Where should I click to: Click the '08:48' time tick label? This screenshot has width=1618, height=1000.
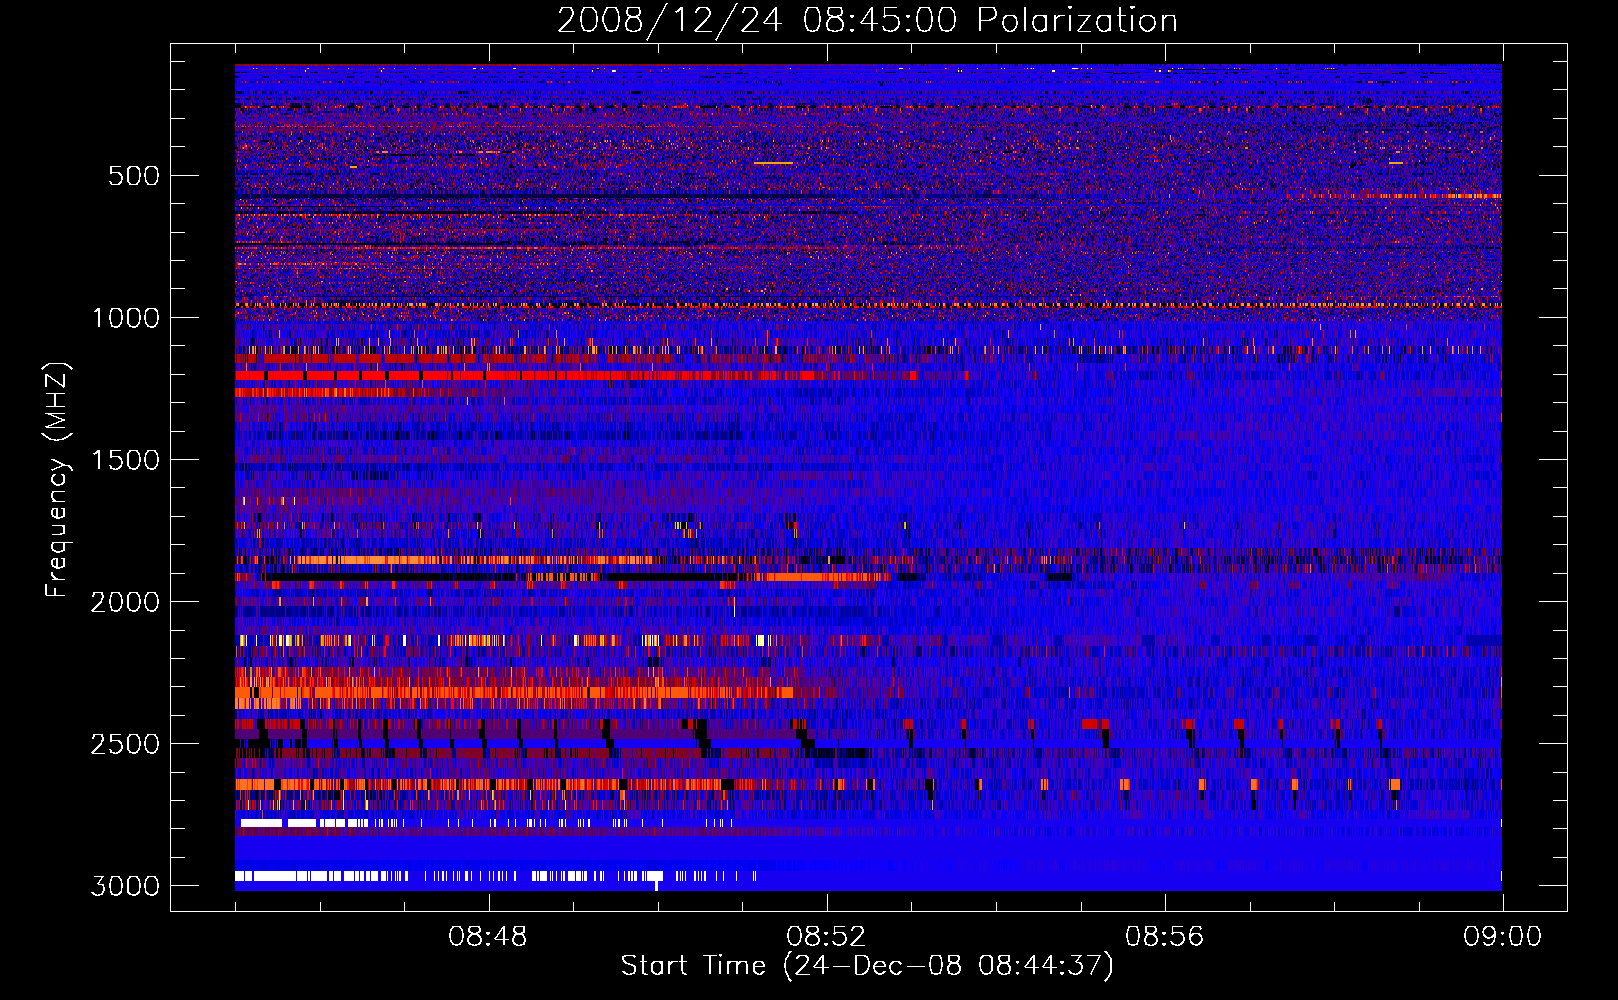pos(488,937)
